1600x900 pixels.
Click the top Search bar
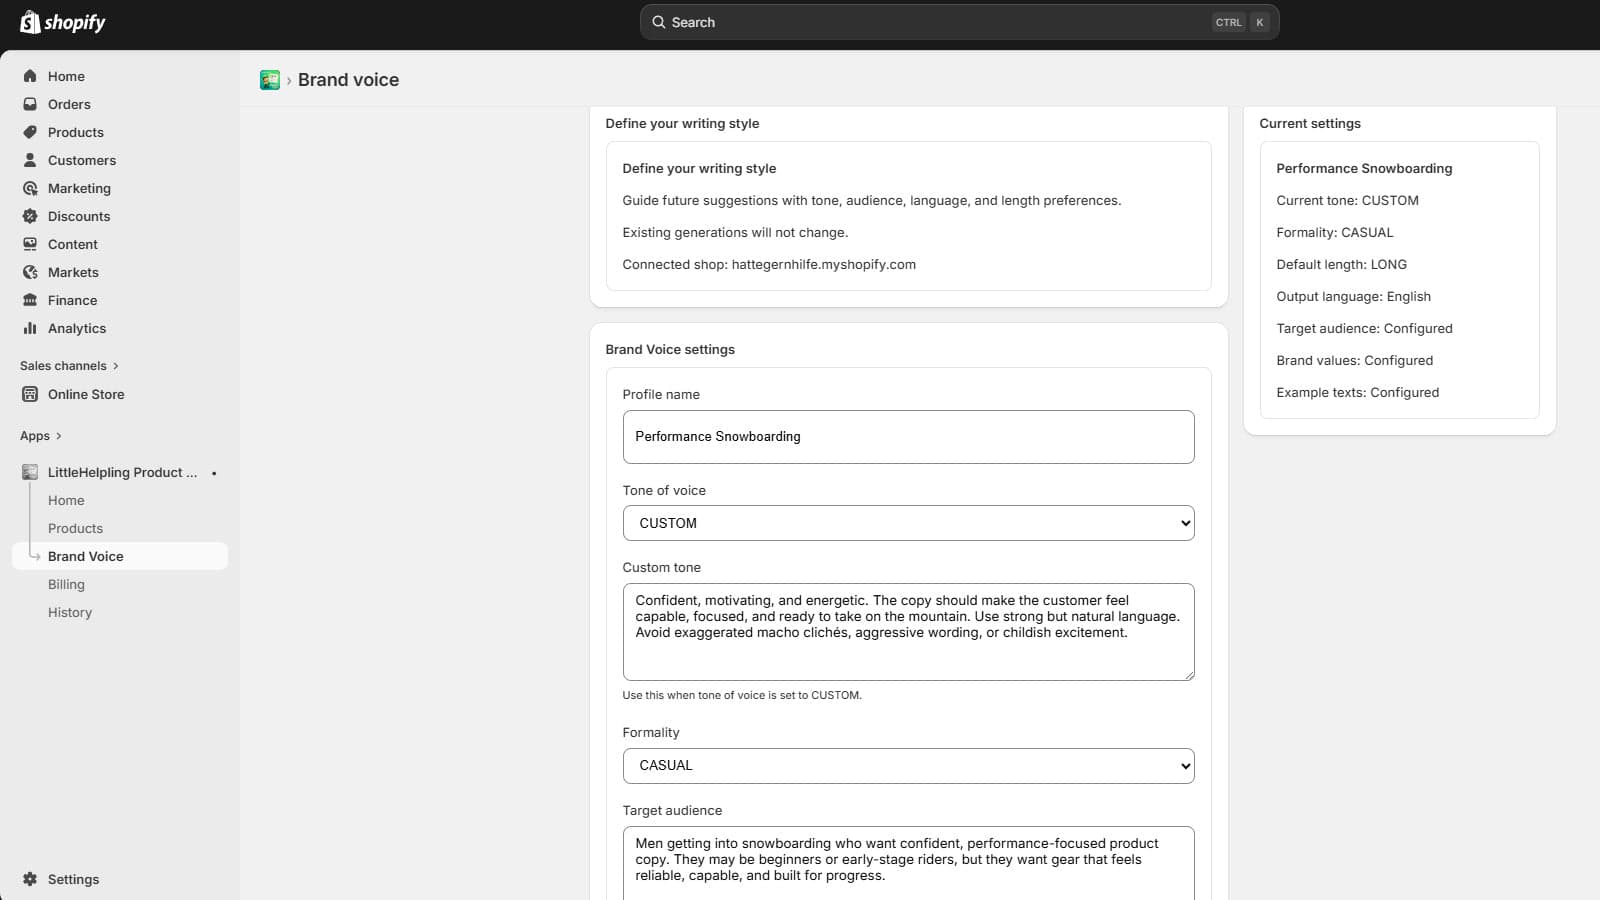(959, 22)
